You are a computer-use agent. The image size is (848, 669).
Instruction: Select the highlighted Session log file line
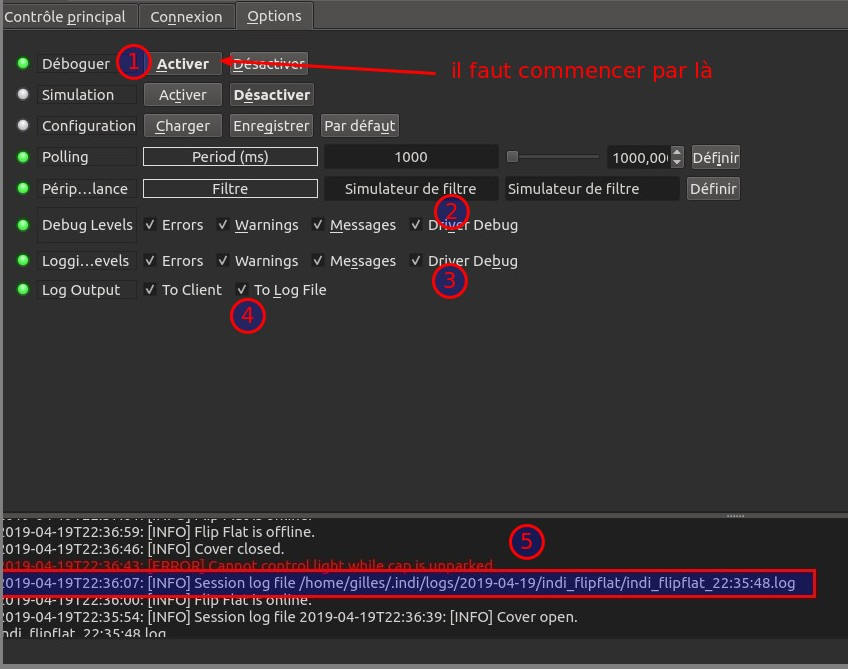click(x=407, y=583)
